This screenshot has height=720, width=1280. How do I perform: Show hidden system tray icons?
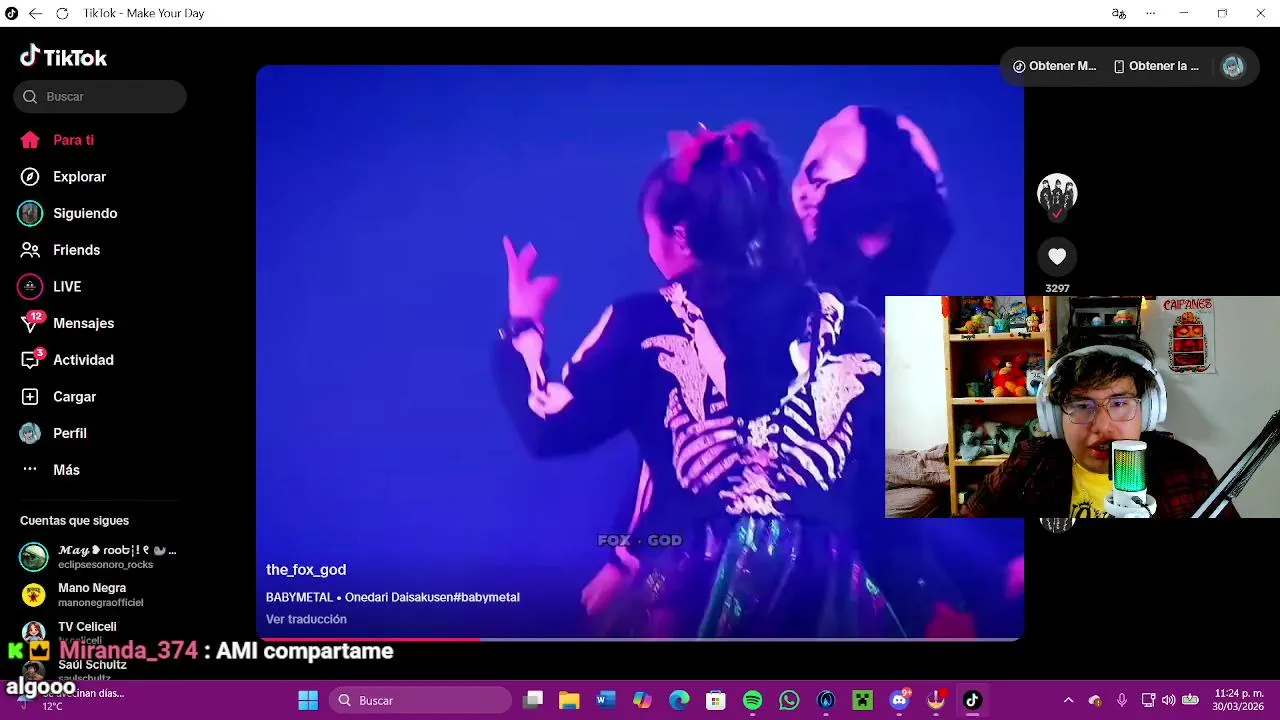[x=1068, y=700]
